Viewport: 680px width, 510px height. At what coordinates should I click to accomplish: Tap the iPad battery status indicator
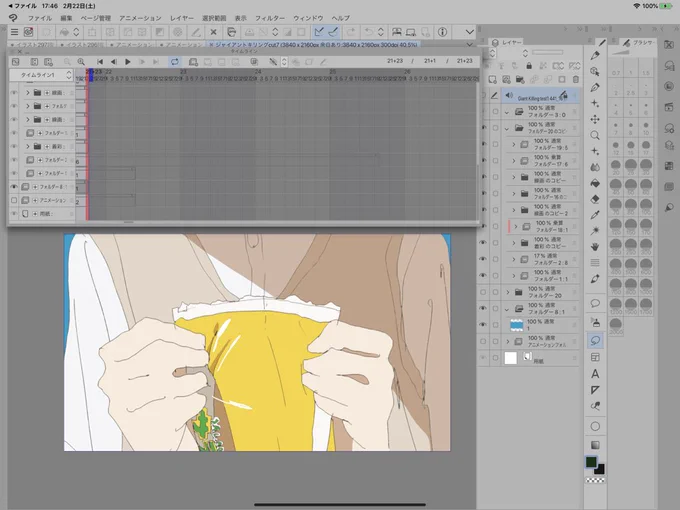coord(666,6)
